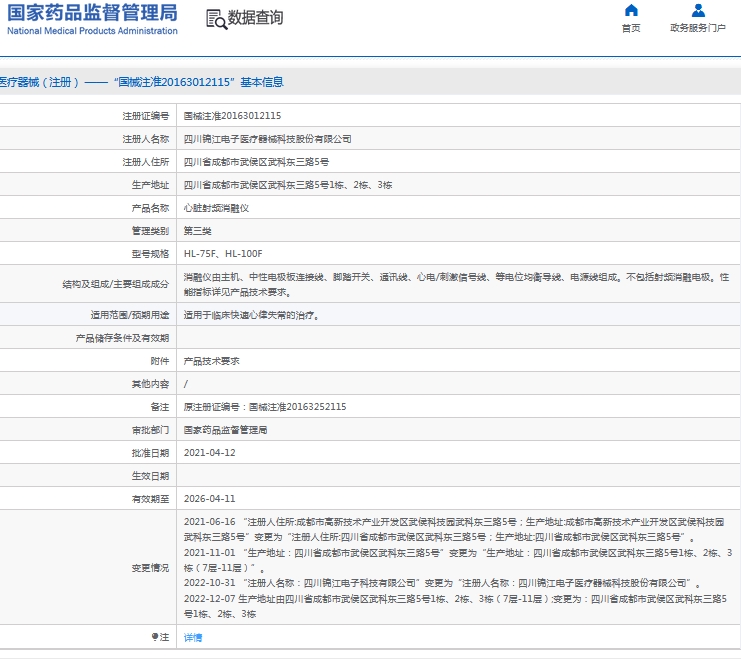Click the 2022-10-31 change record entry

443,583
